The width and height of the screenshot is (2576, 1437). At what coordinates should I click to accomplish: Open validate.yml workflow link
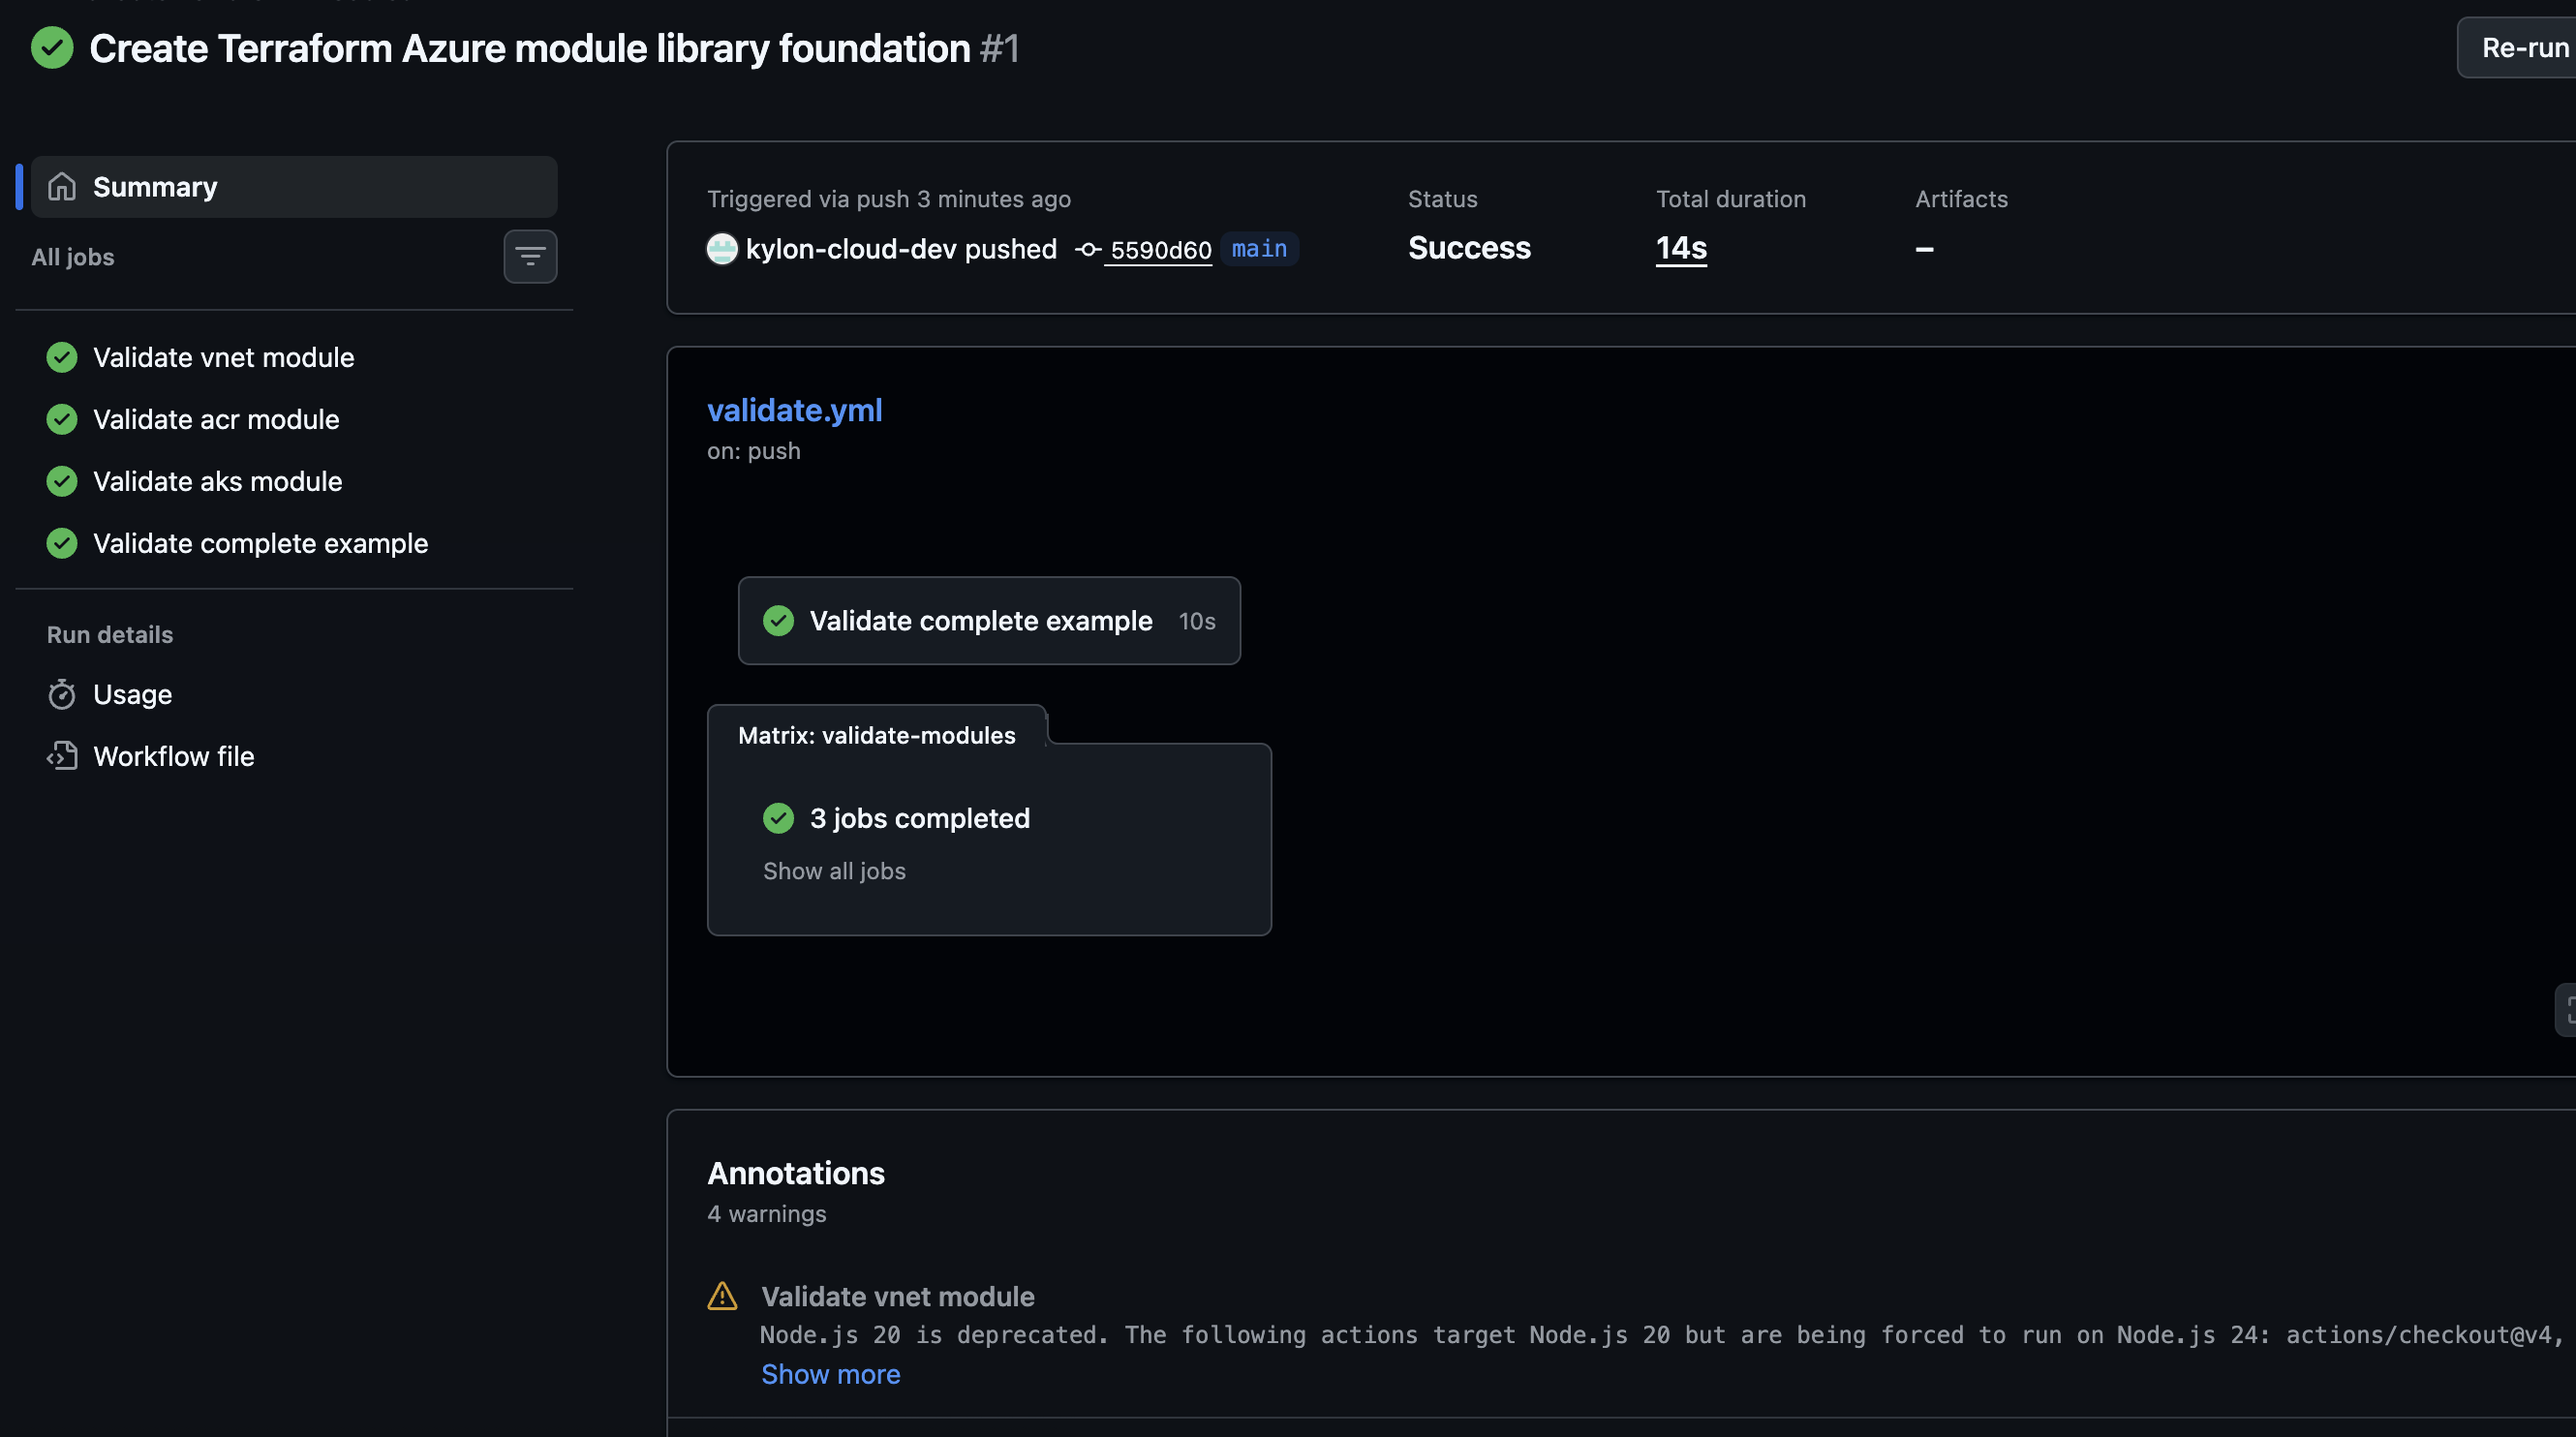tap(794, 410)
